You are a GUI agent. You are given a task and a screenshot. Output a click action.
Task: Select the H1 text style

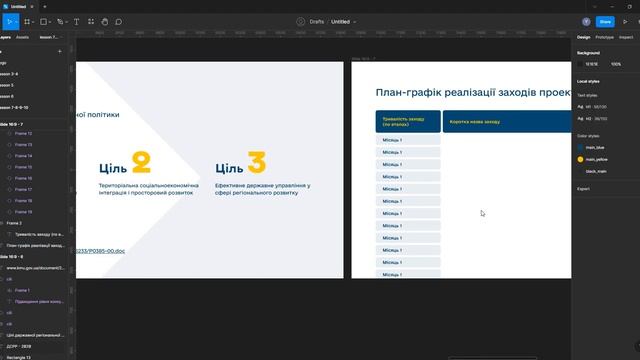(592, 107)
